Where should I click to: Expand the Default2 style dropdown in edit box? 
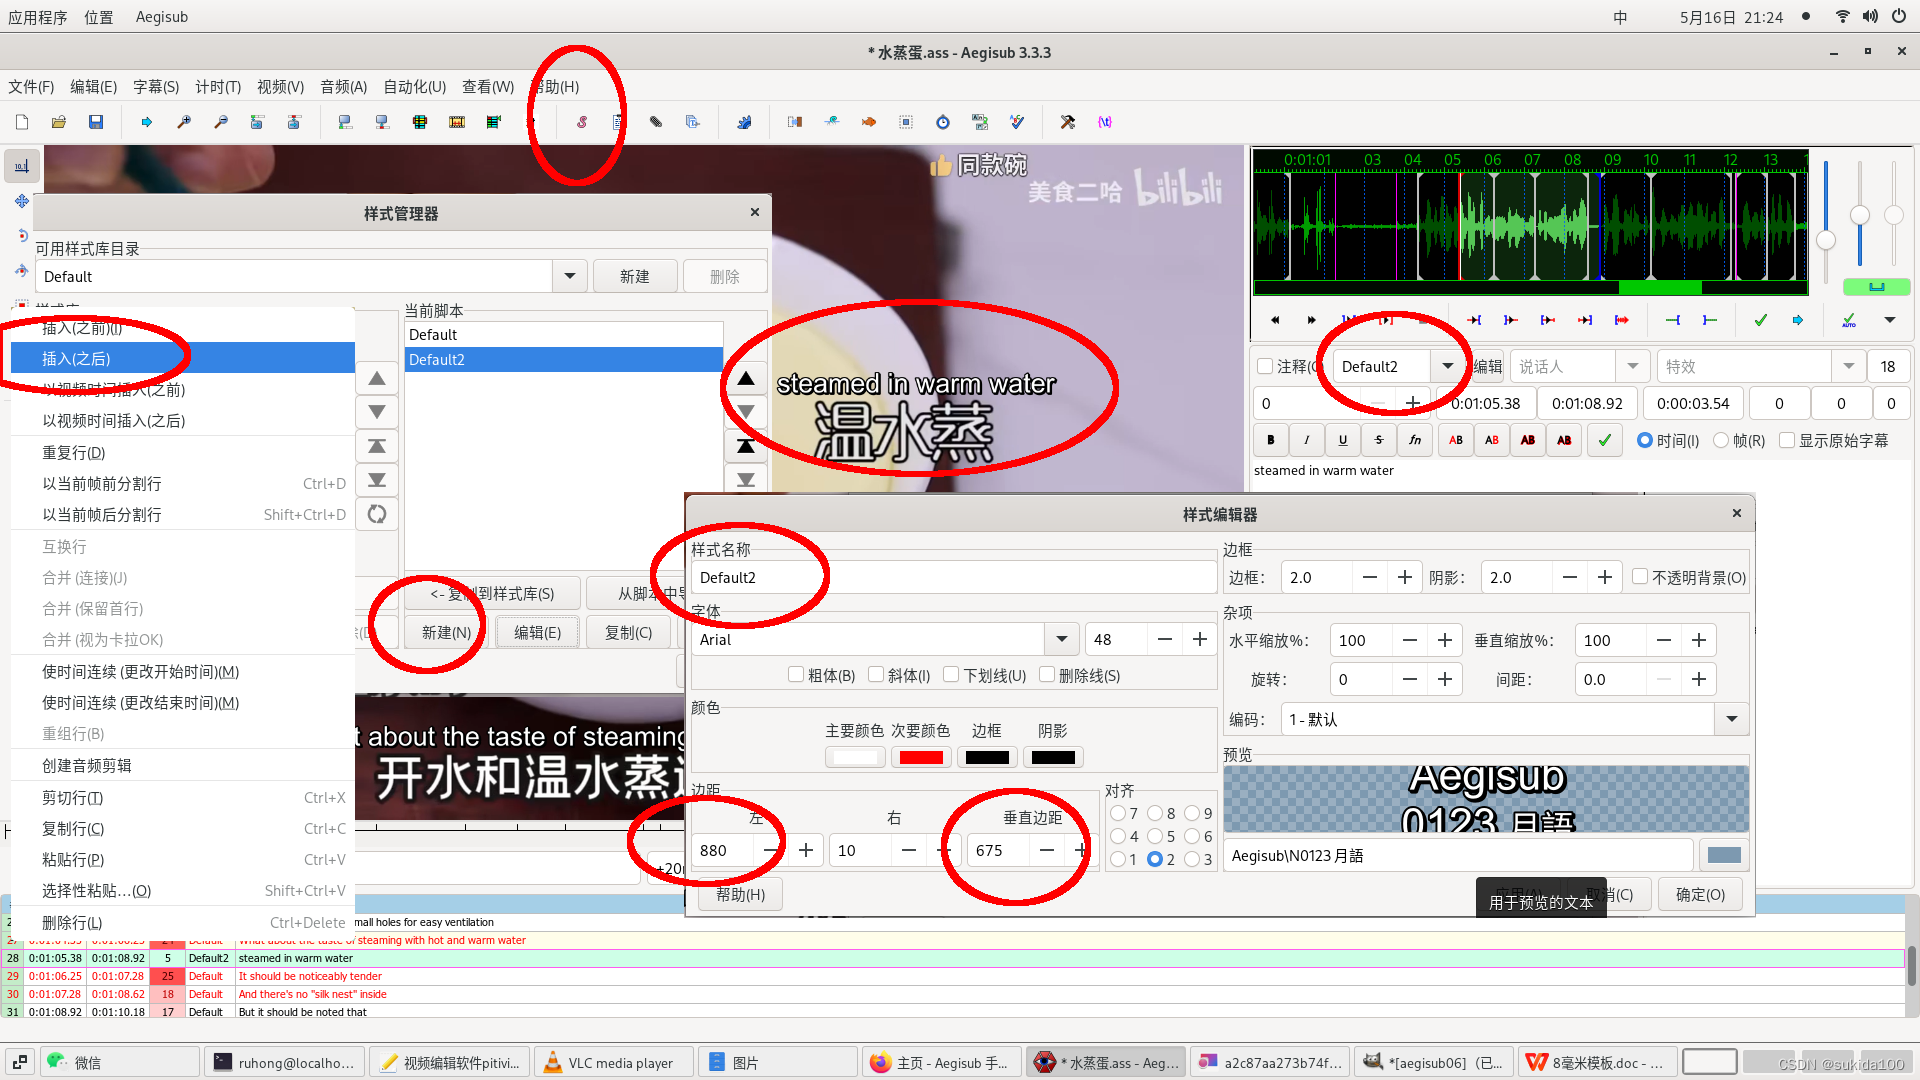tap(1447, 367)
